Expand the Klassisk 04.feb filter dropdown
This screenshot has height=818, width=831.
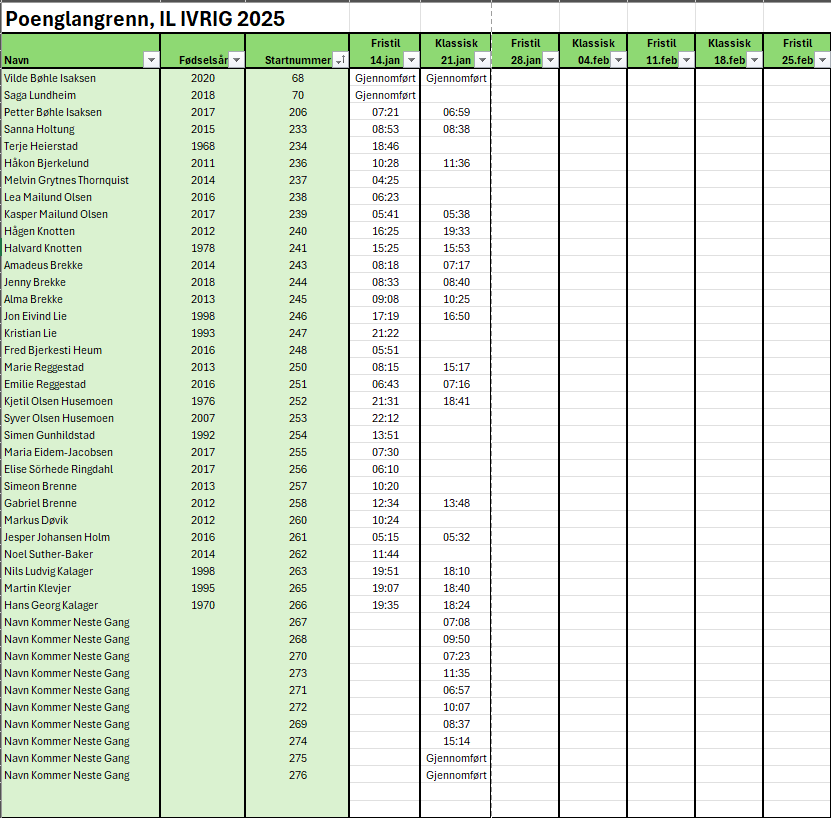[x=618, y=60]
